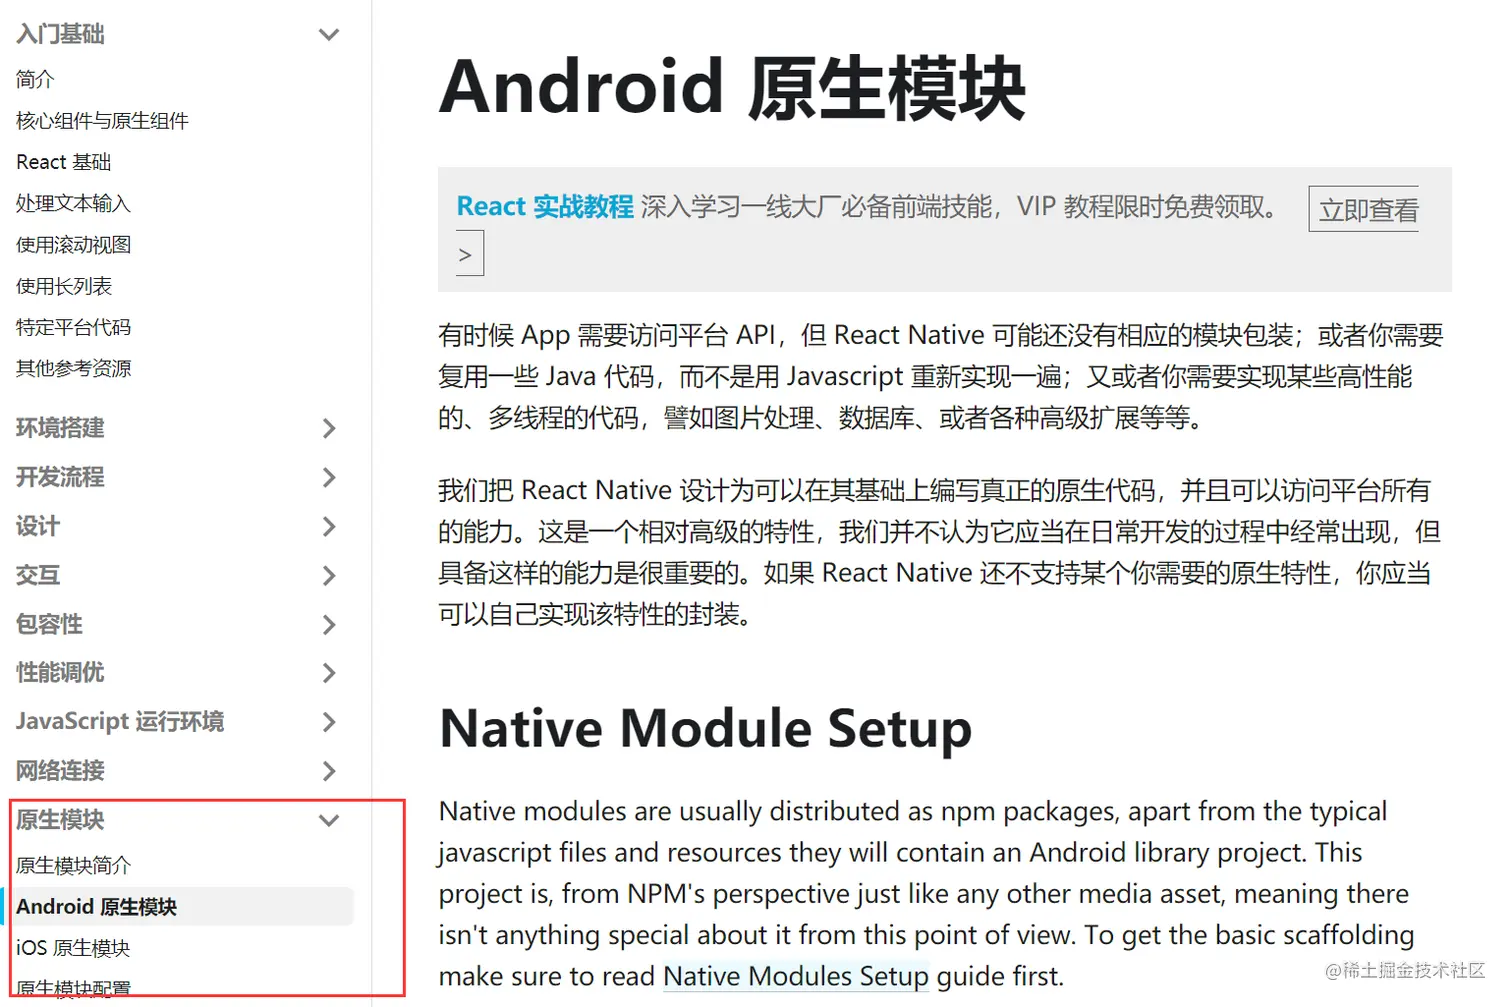Select the iOS 原生模块 entry

[73, 947]
